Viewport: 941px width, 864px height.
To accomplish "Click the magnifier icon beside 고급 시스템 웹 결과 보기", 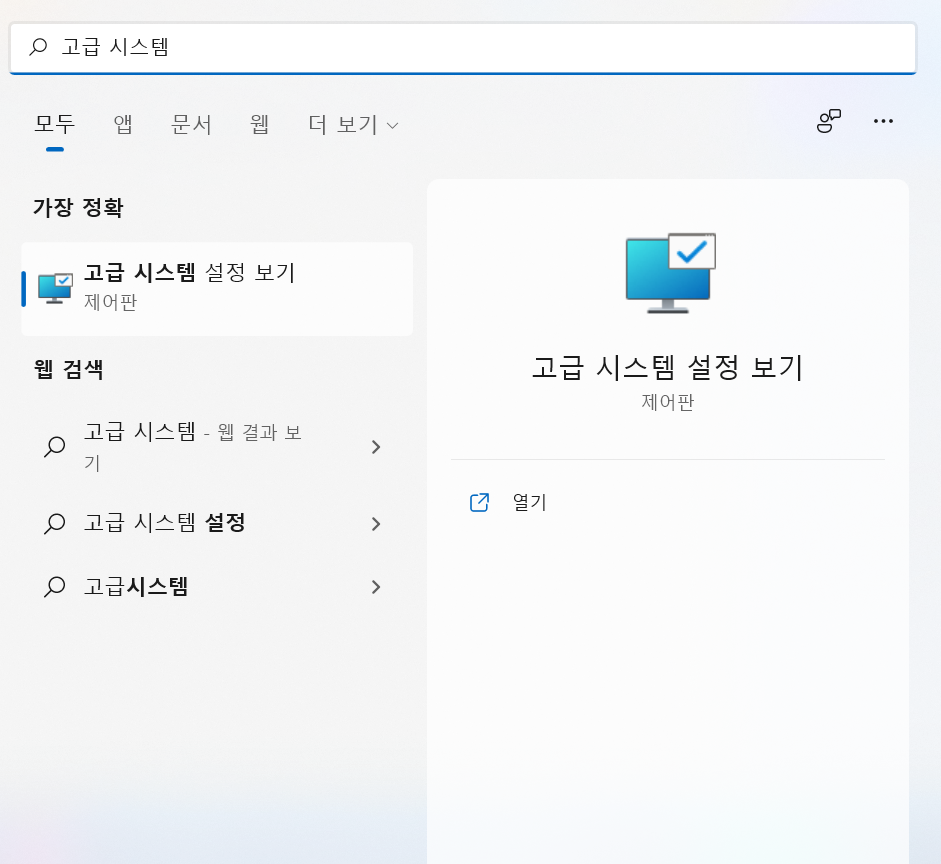I will 53,447.
